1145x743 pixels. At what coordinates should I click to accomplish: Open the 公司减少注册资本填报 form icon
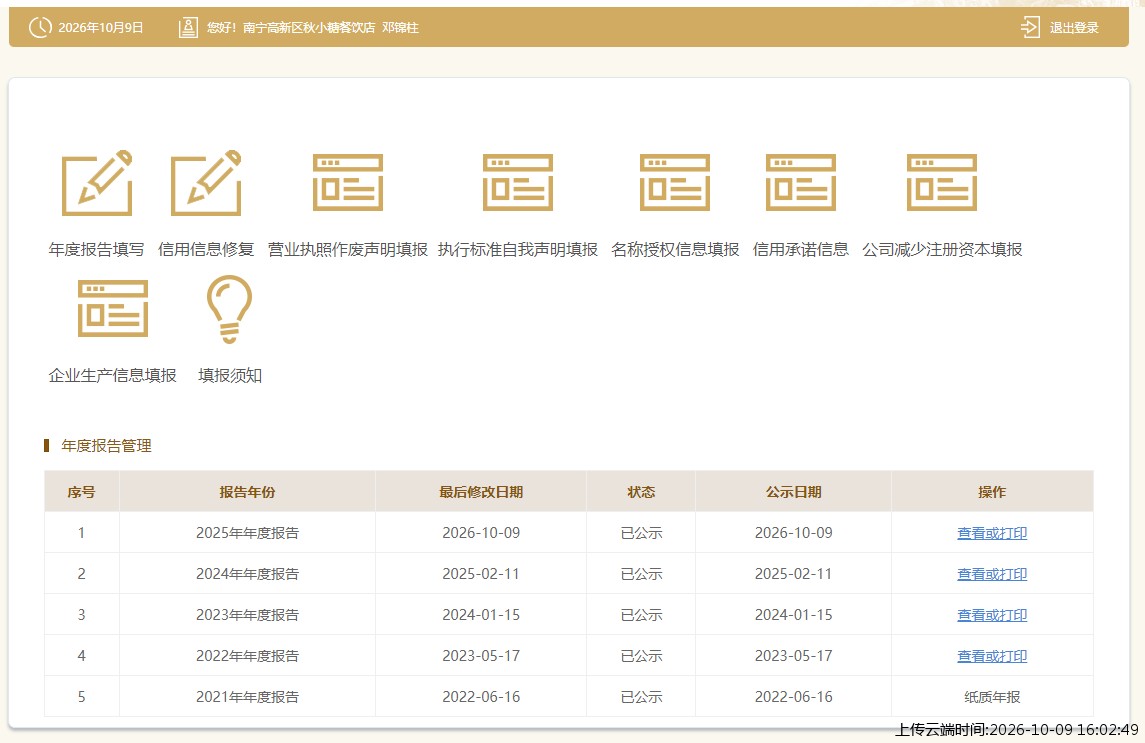[x=942, y=183]
